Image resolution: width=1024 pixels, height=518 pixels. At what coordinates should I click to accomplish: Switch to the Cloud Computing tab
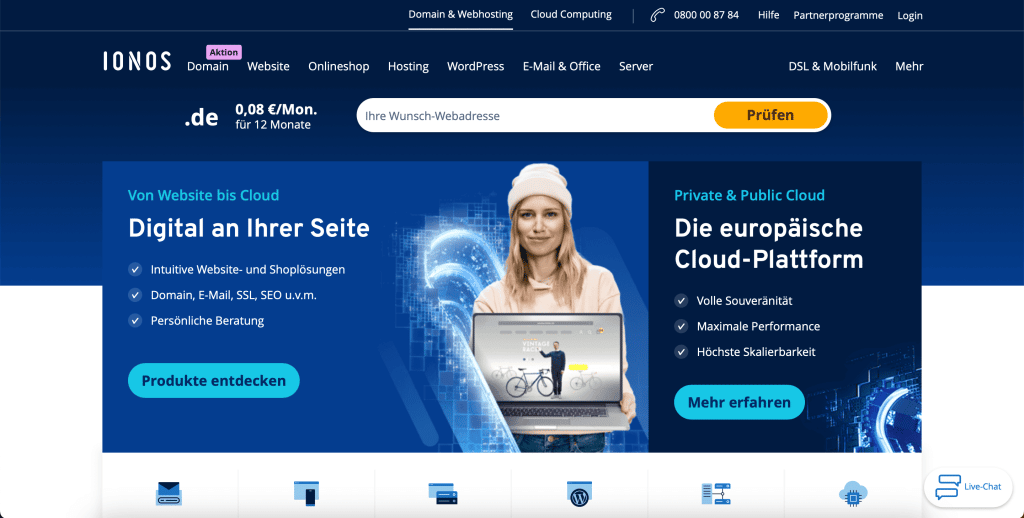click(571, 15)
